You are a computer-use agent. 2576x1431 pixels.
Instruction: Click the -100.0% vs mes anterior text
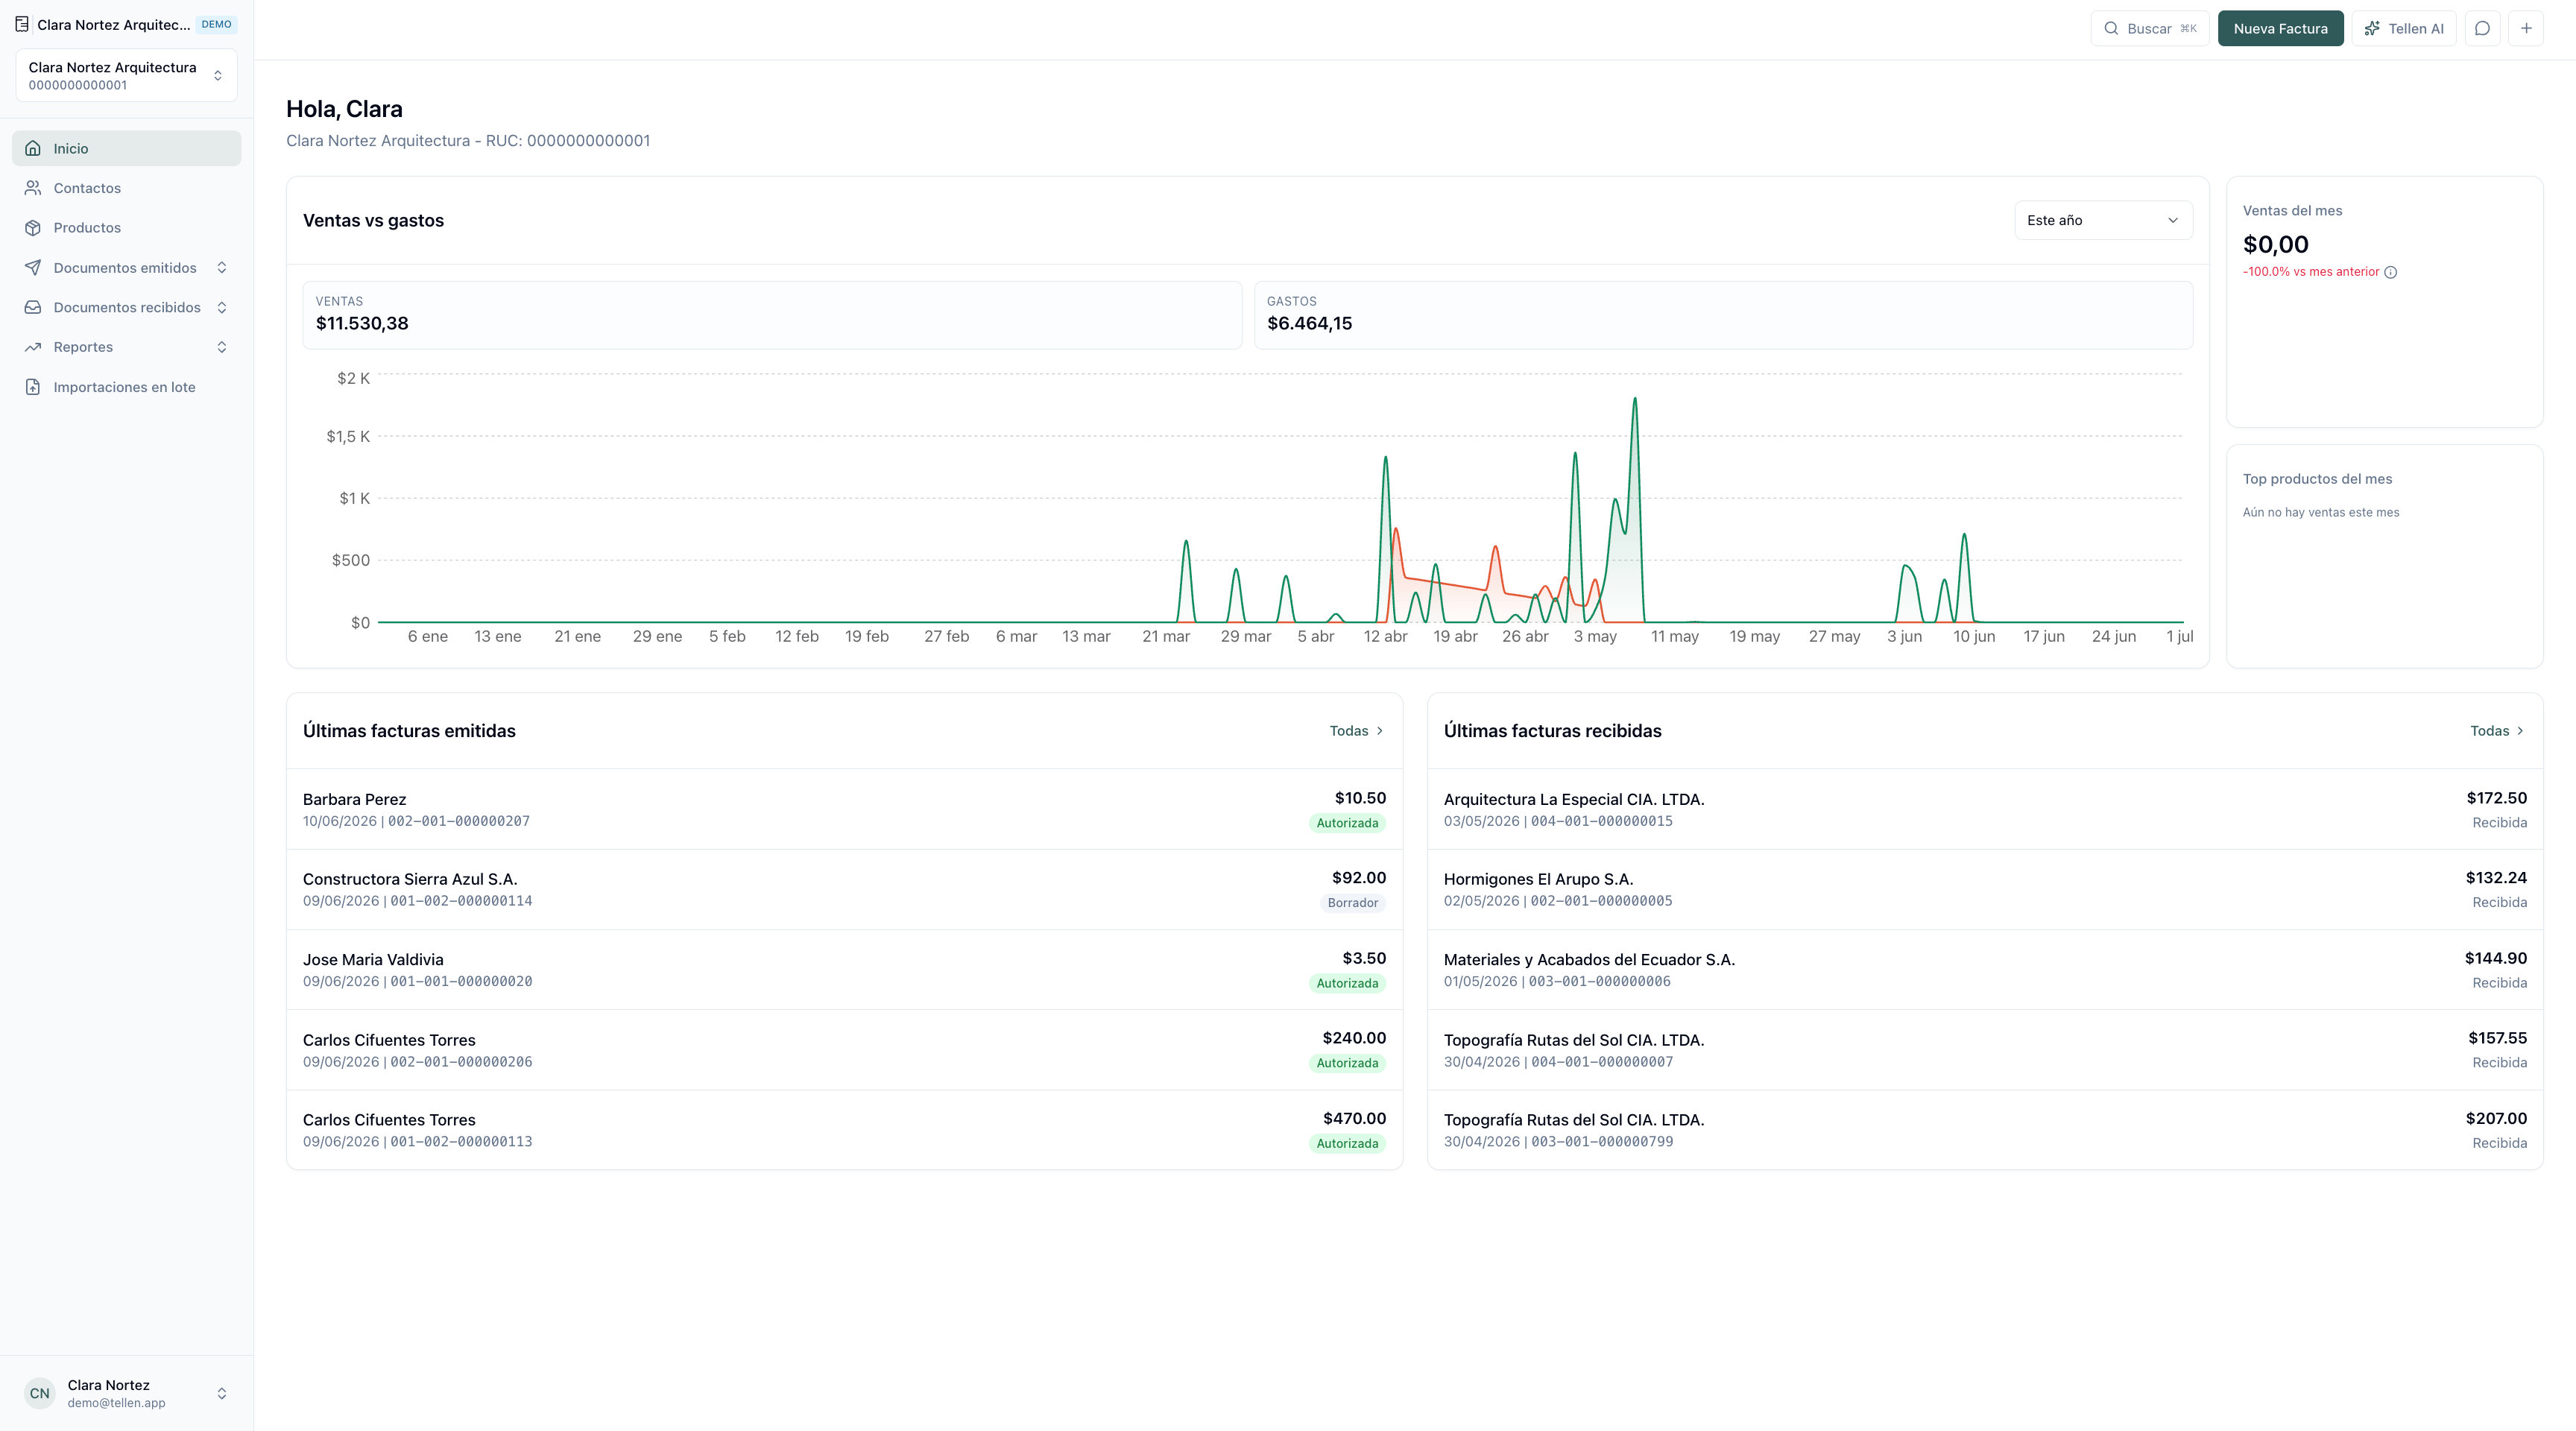click(x=2310, y=272)
